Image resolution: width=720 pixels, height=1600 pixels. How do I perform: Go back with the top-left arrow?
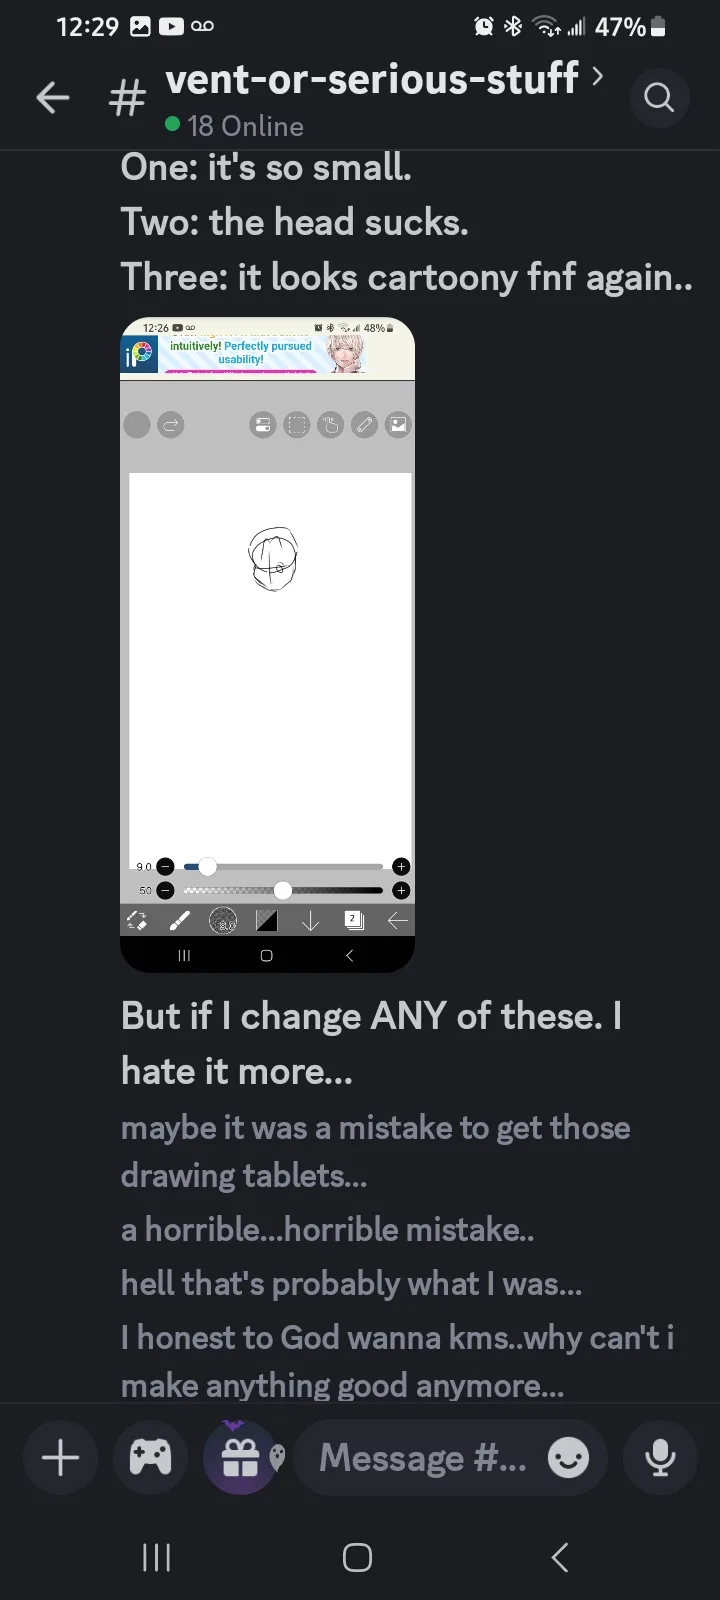point(53,97)
